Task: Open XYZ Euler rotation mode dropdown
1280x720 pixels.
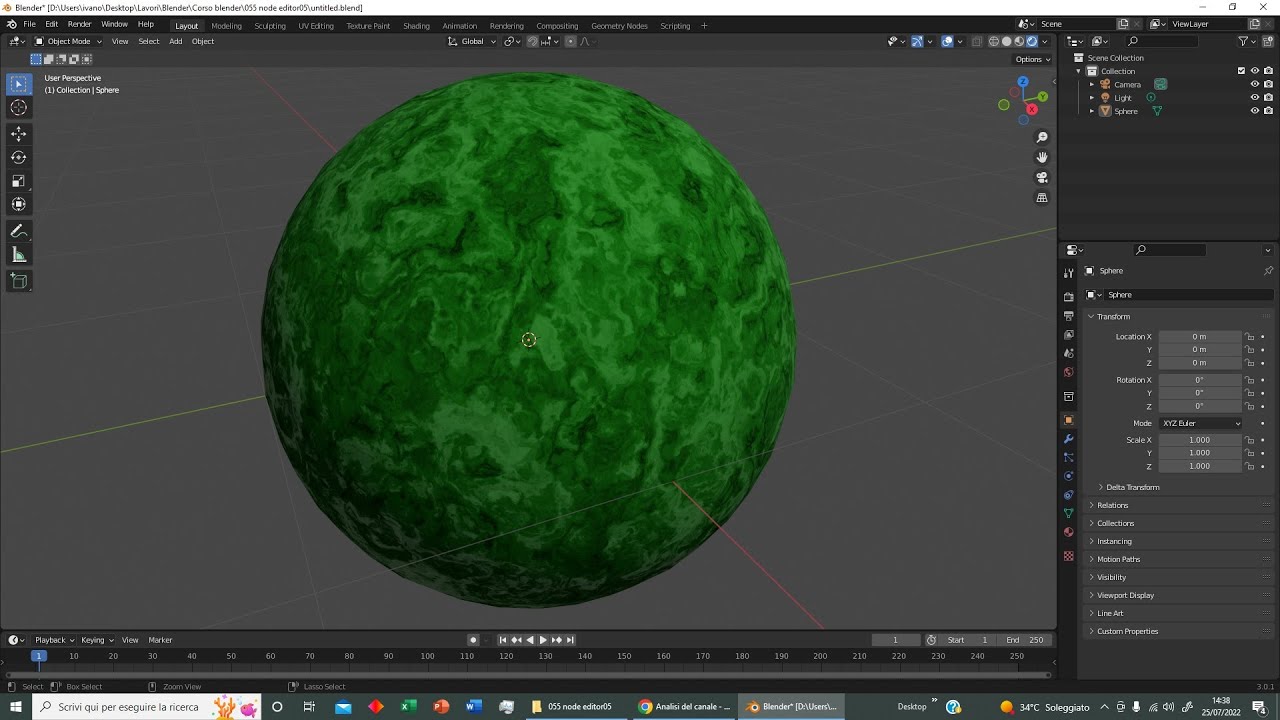Action: [1201, 423]
